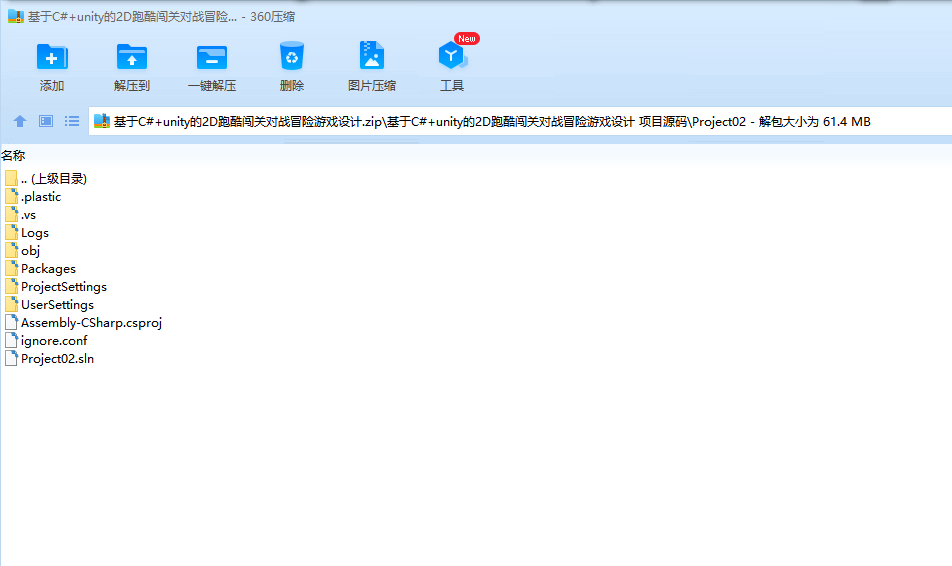Click the folder icon beside UserSettings
The image size is (952, 566).
pyautogui.click(x=11, y=304)
